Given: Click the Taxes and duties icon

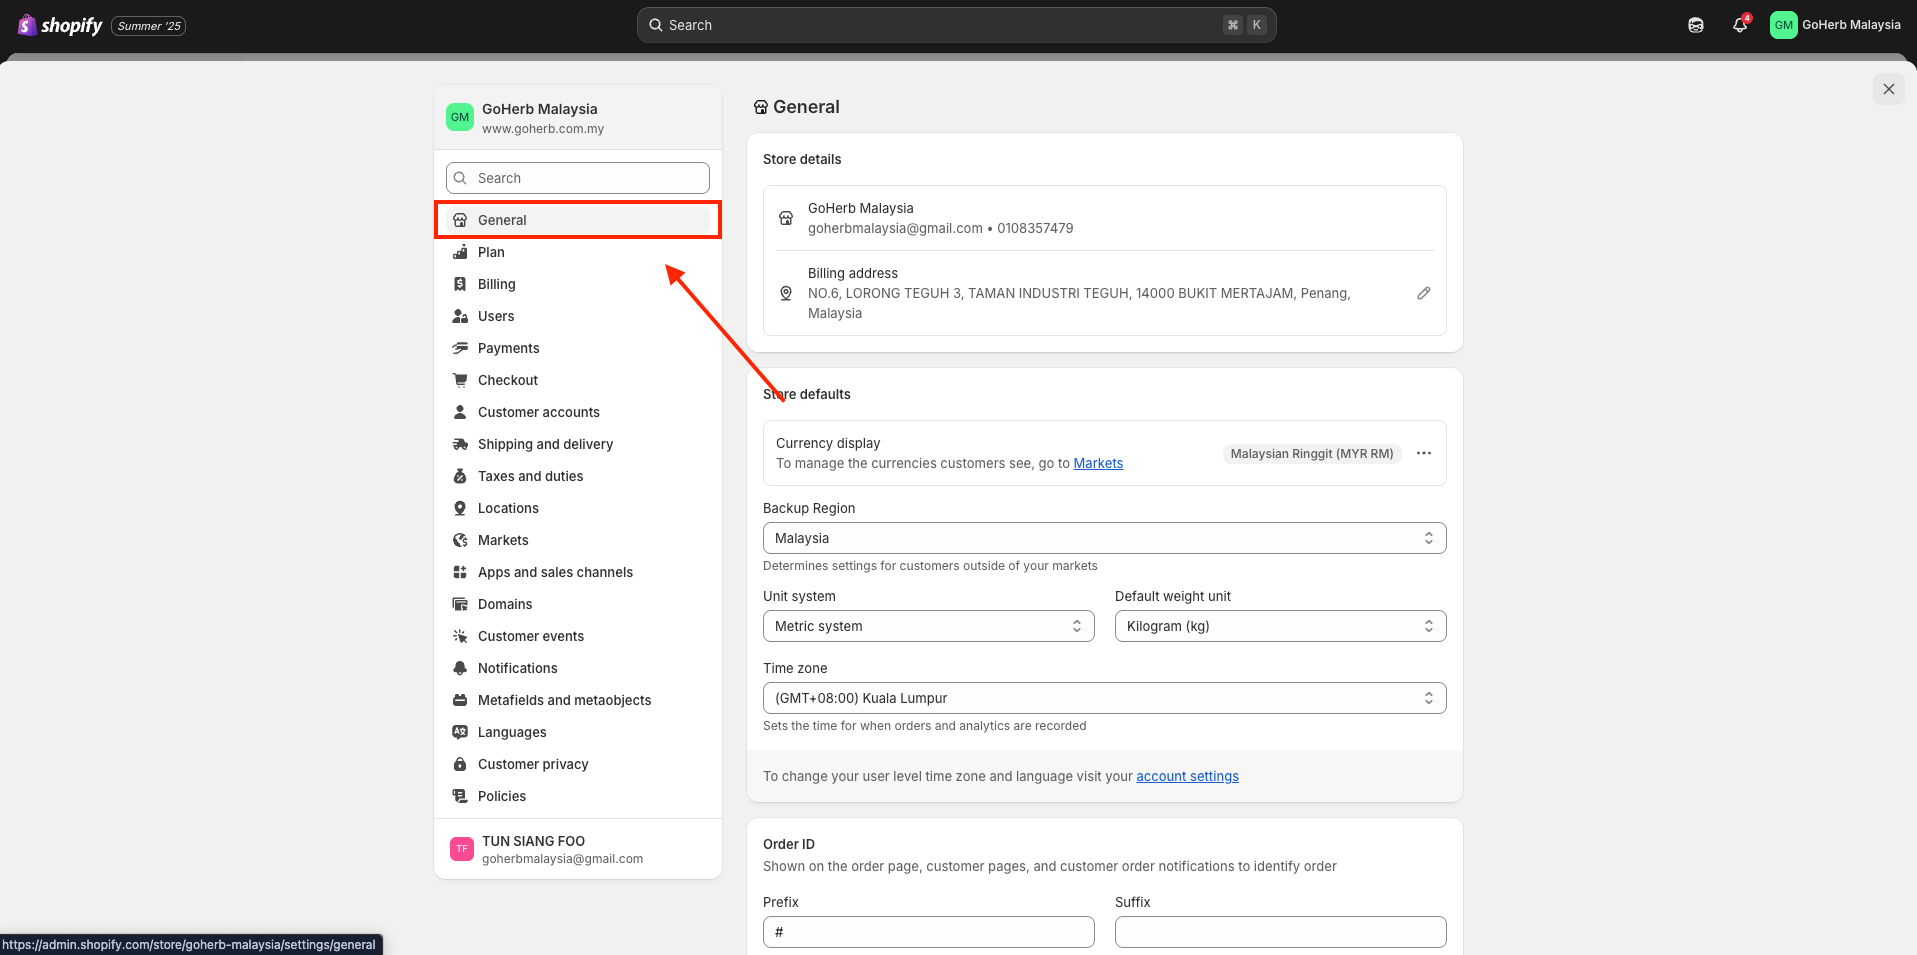Looking at the screenshot, I should coord(460,476).
